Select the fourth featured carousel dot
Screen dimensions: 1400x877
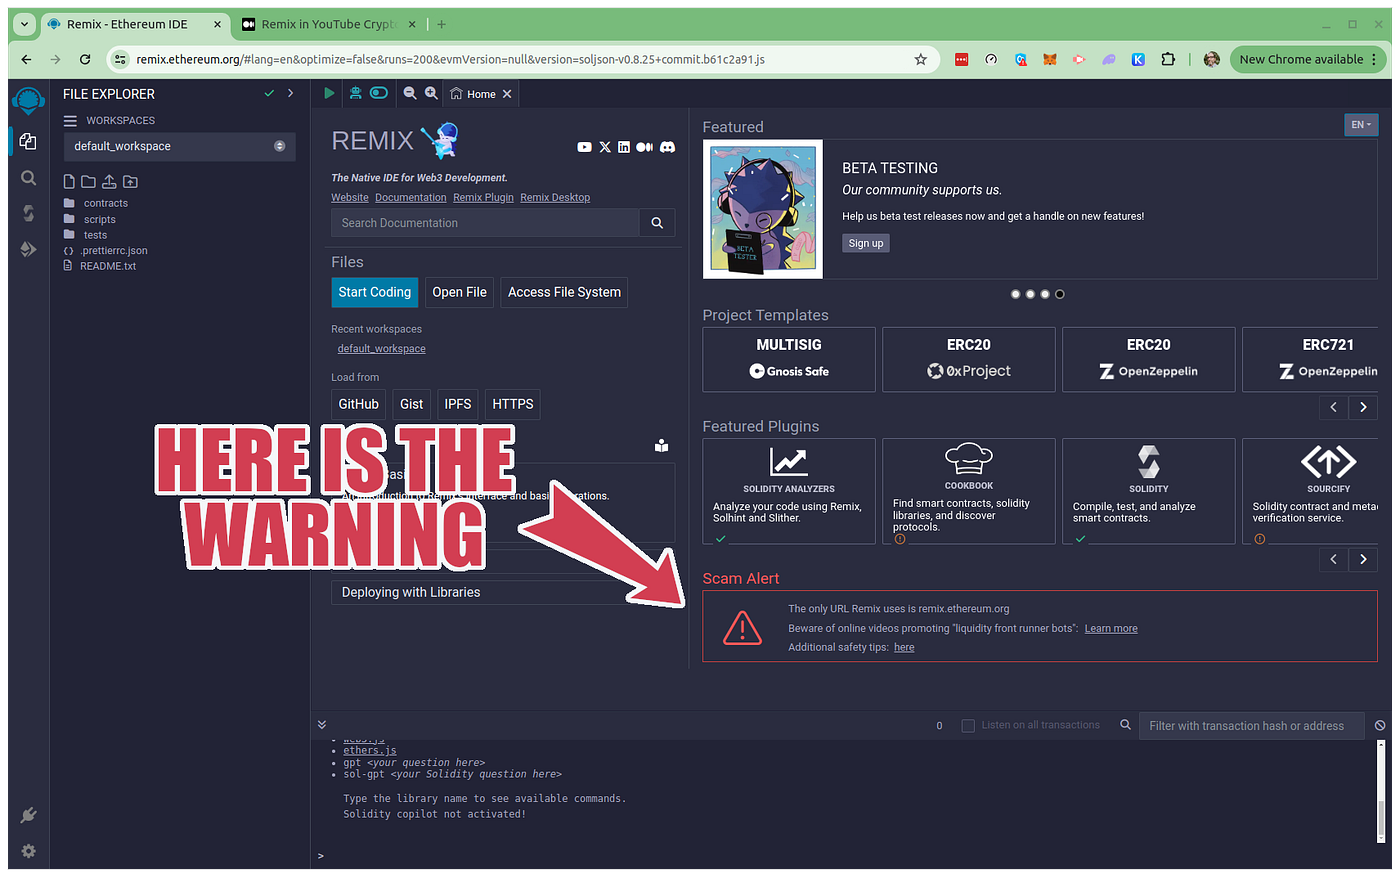tap(1060, 294)
